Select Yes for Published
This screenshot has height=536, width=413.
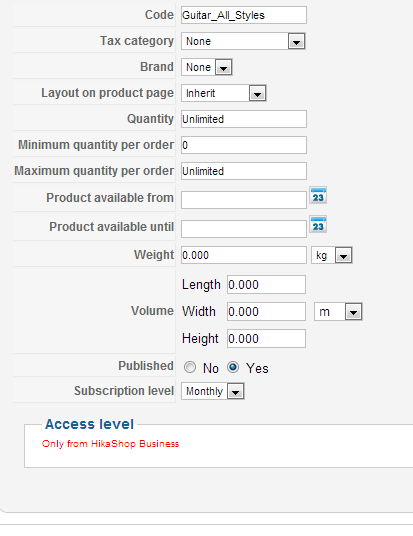pos(233,367)
